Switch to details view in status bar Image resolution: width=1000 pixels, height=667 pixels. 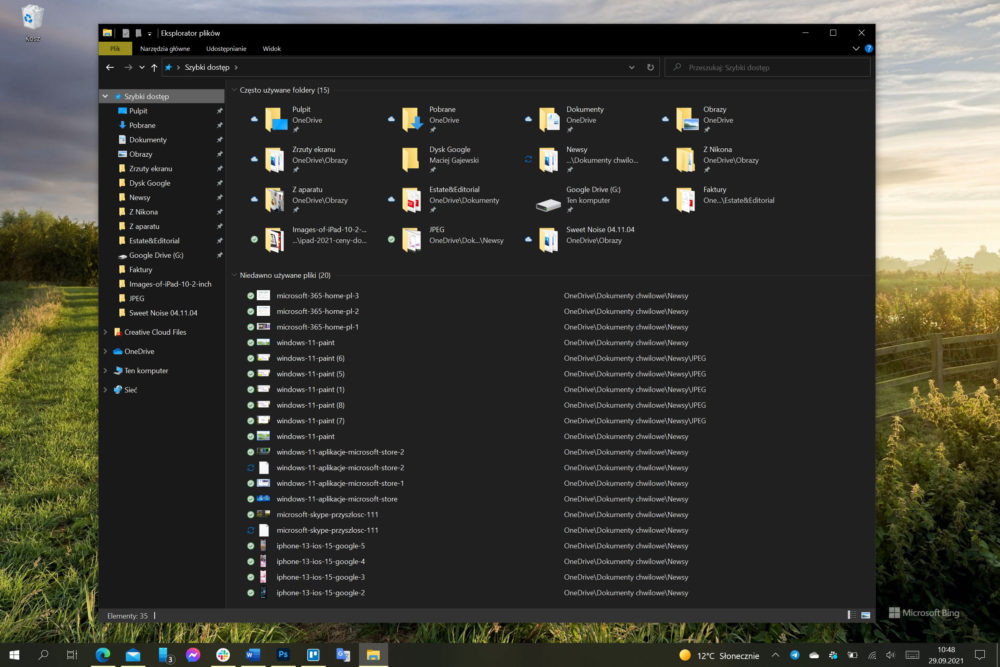tap(850, 615)
